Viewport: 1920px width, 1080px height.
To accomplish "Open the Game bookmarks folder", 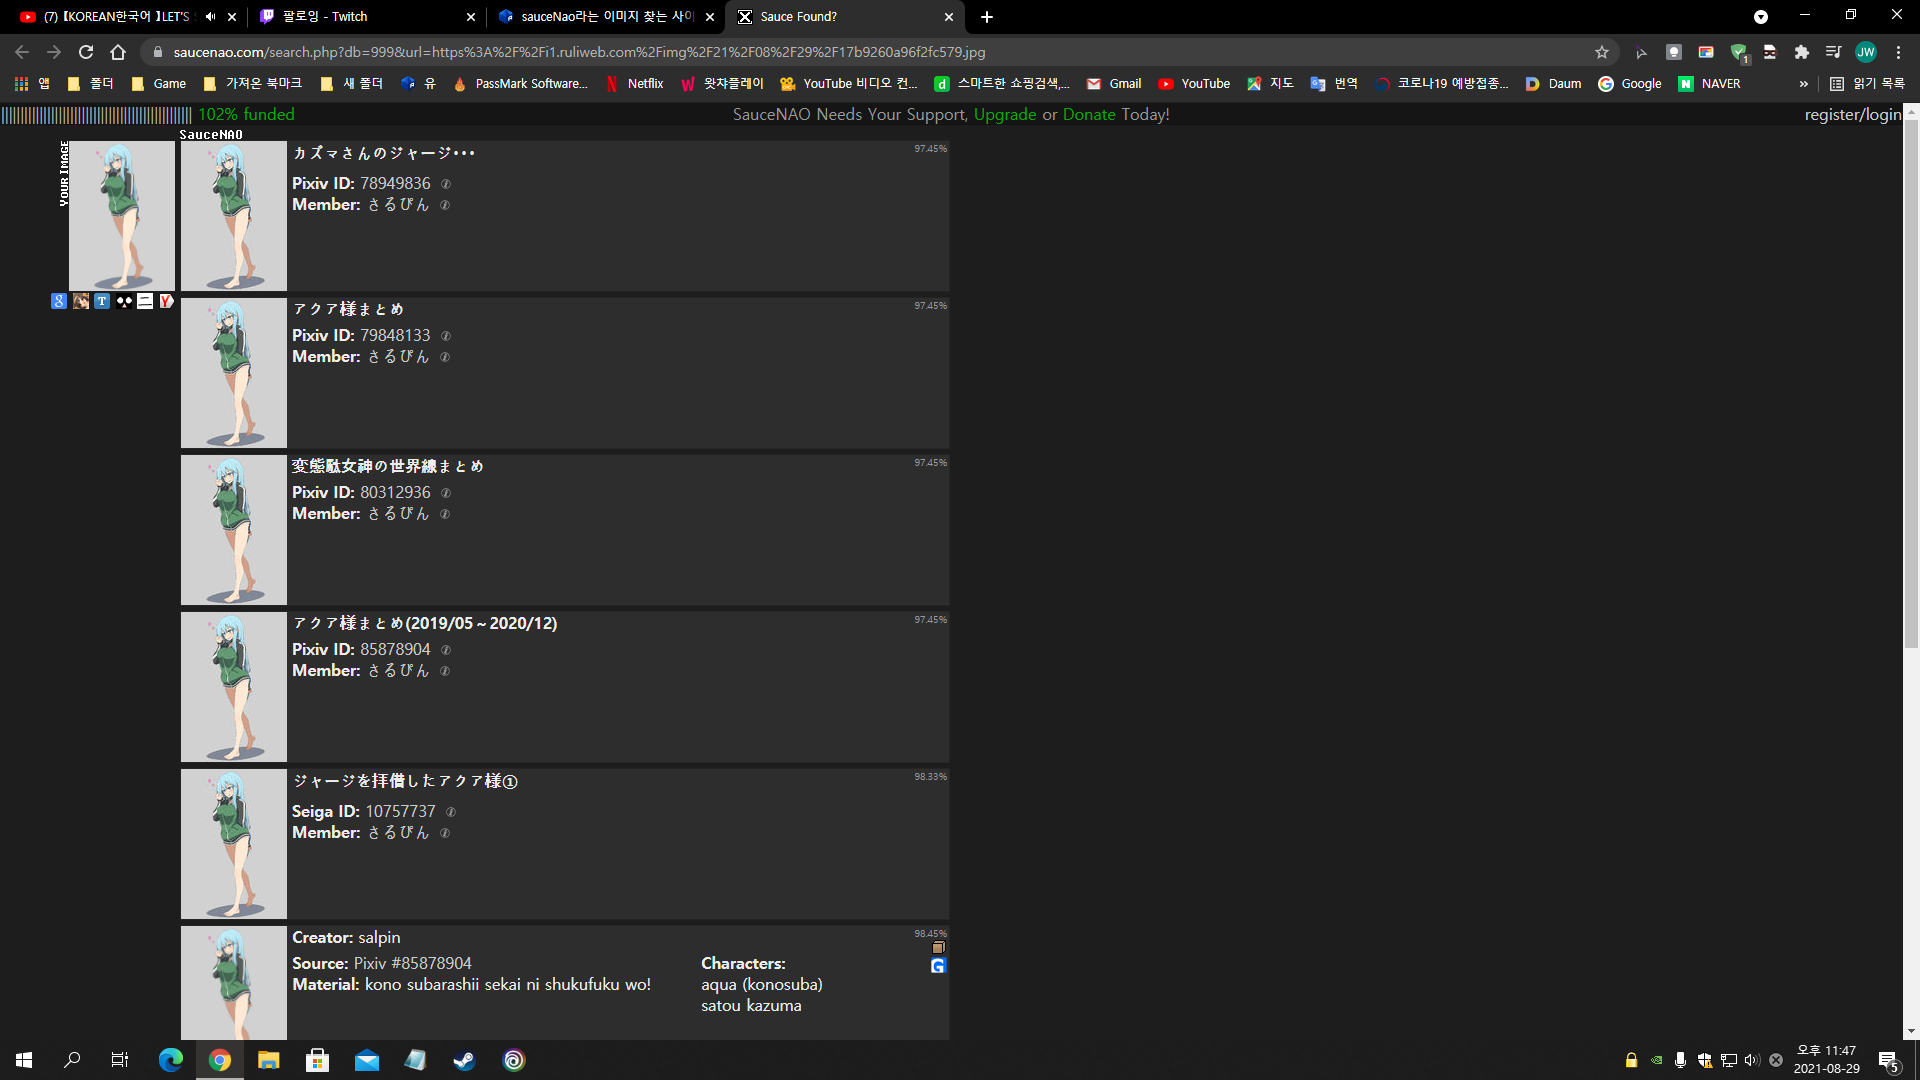I will [x=159, y=84].
